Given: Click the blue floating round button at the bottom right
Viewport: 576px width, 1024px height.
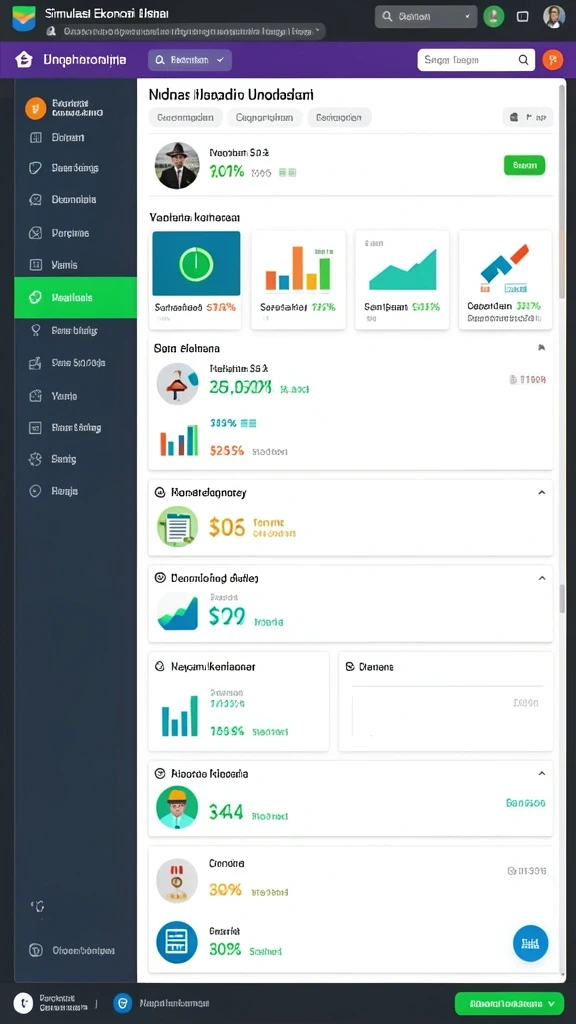Looking at the screenshot, I should (x=530, y=943).
